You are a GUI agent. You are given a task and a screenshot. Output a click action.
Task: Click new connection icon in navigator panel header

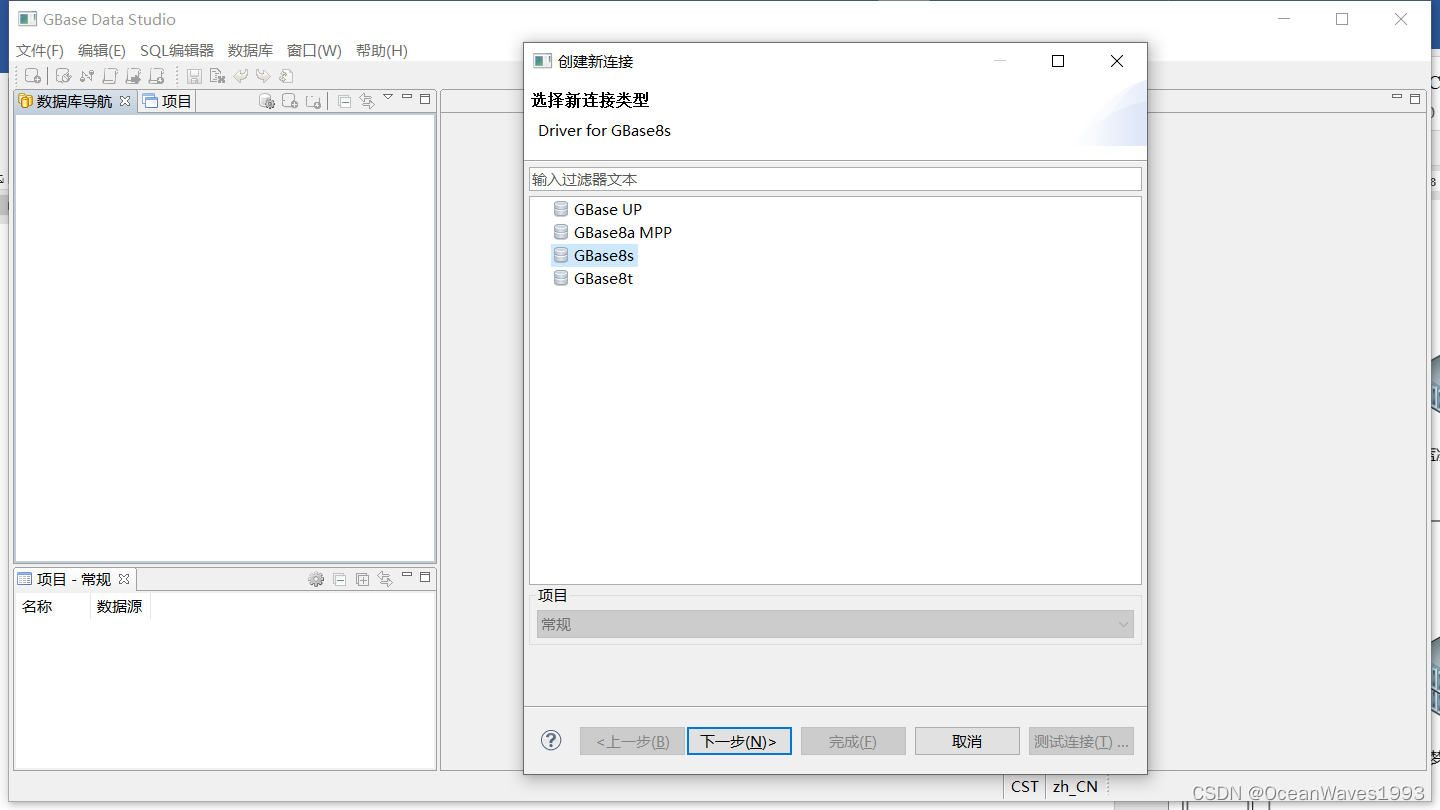pos(290,101)
